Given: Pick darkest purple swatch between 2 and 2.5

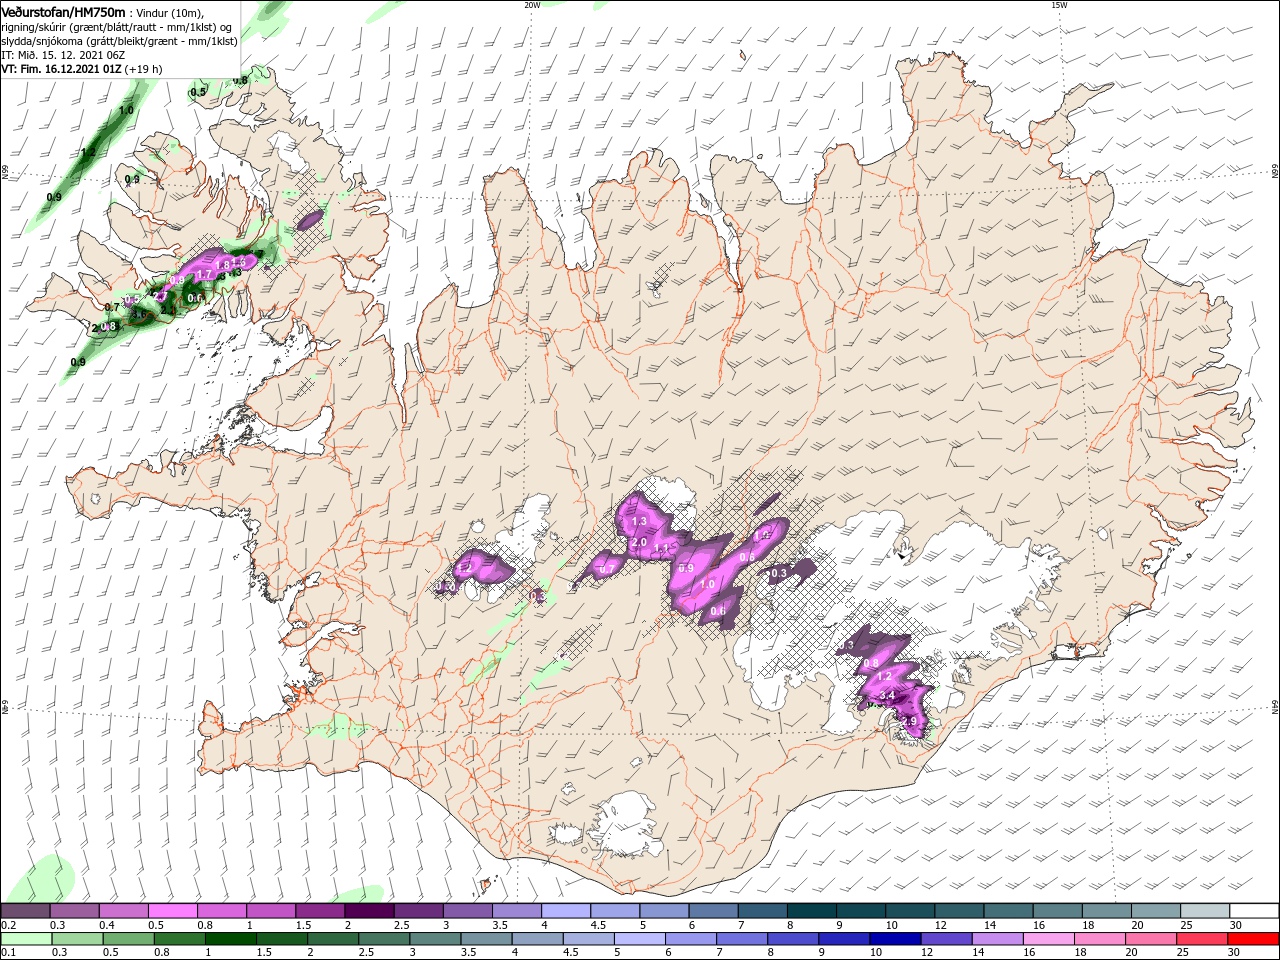Looking at the screenshot, I should click(x=369, y=911).
